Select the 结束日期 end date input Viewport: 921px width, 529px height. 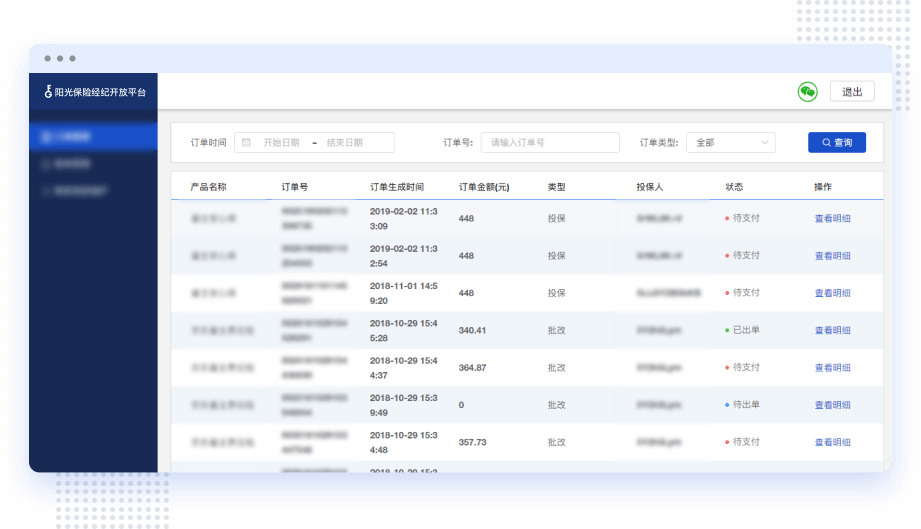(x=345, y=143)
